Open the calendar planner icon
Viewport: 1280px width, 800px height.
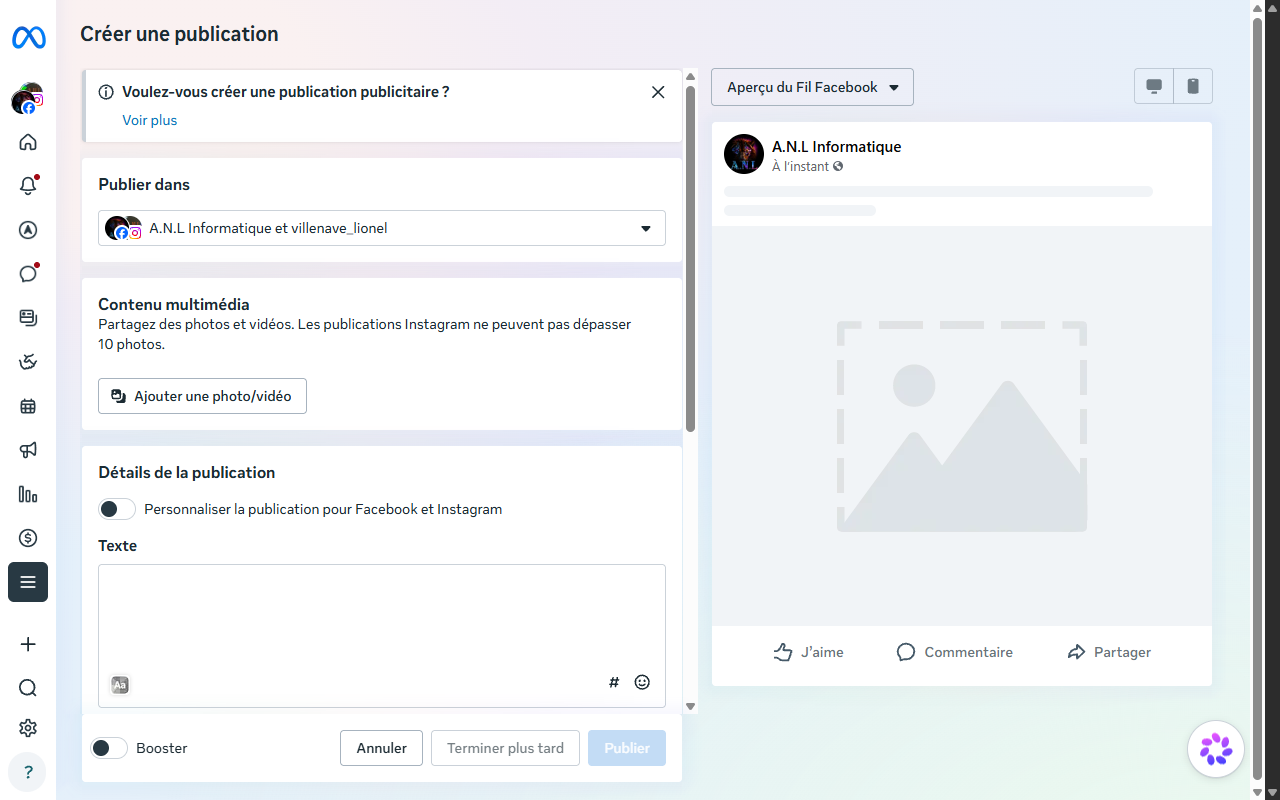click(28, 406)
